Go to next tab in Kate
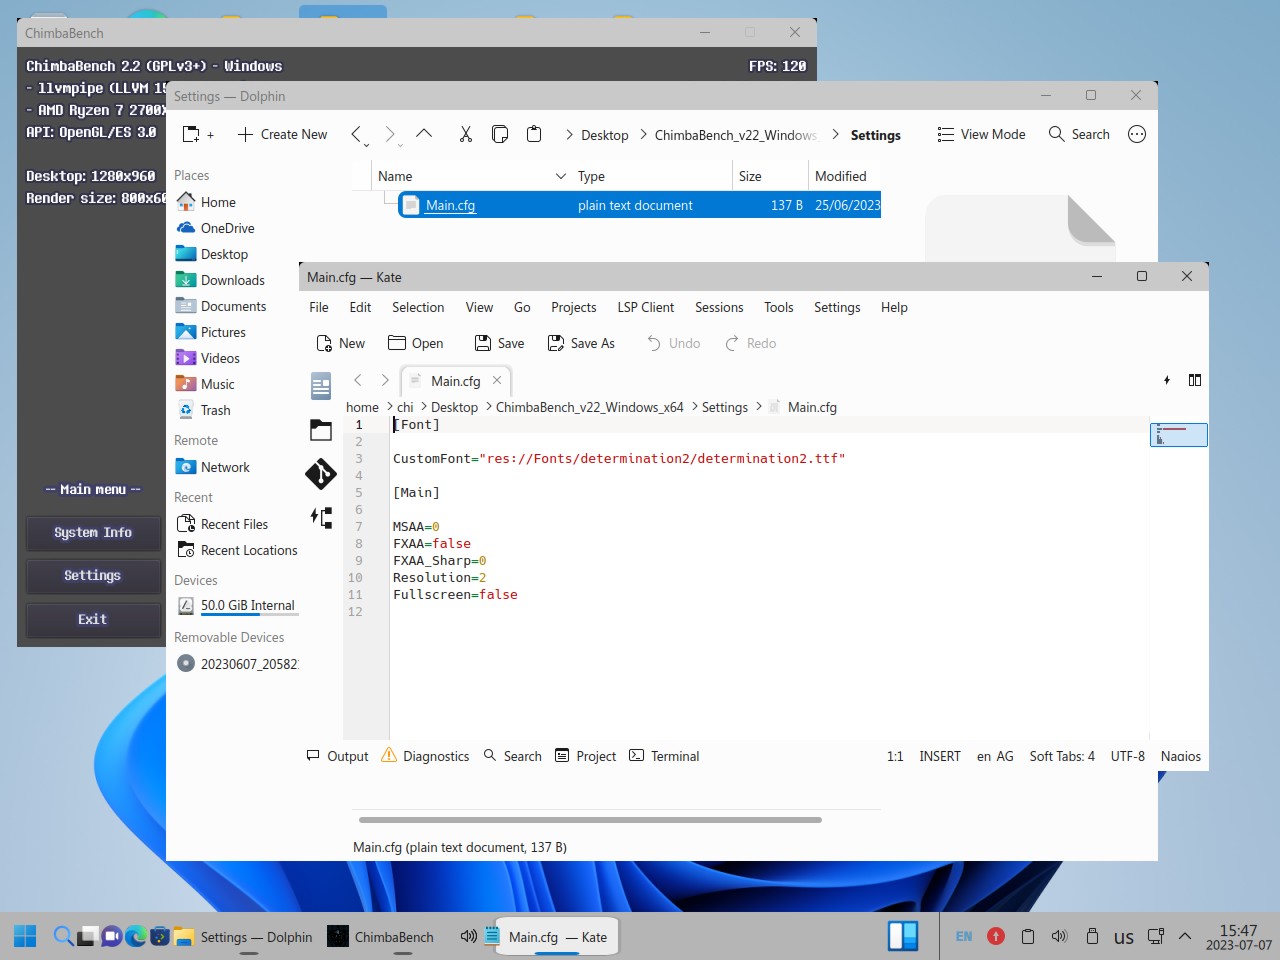Image resolution: width=1280 pixels, height=960 pixels. pos(385,380)
